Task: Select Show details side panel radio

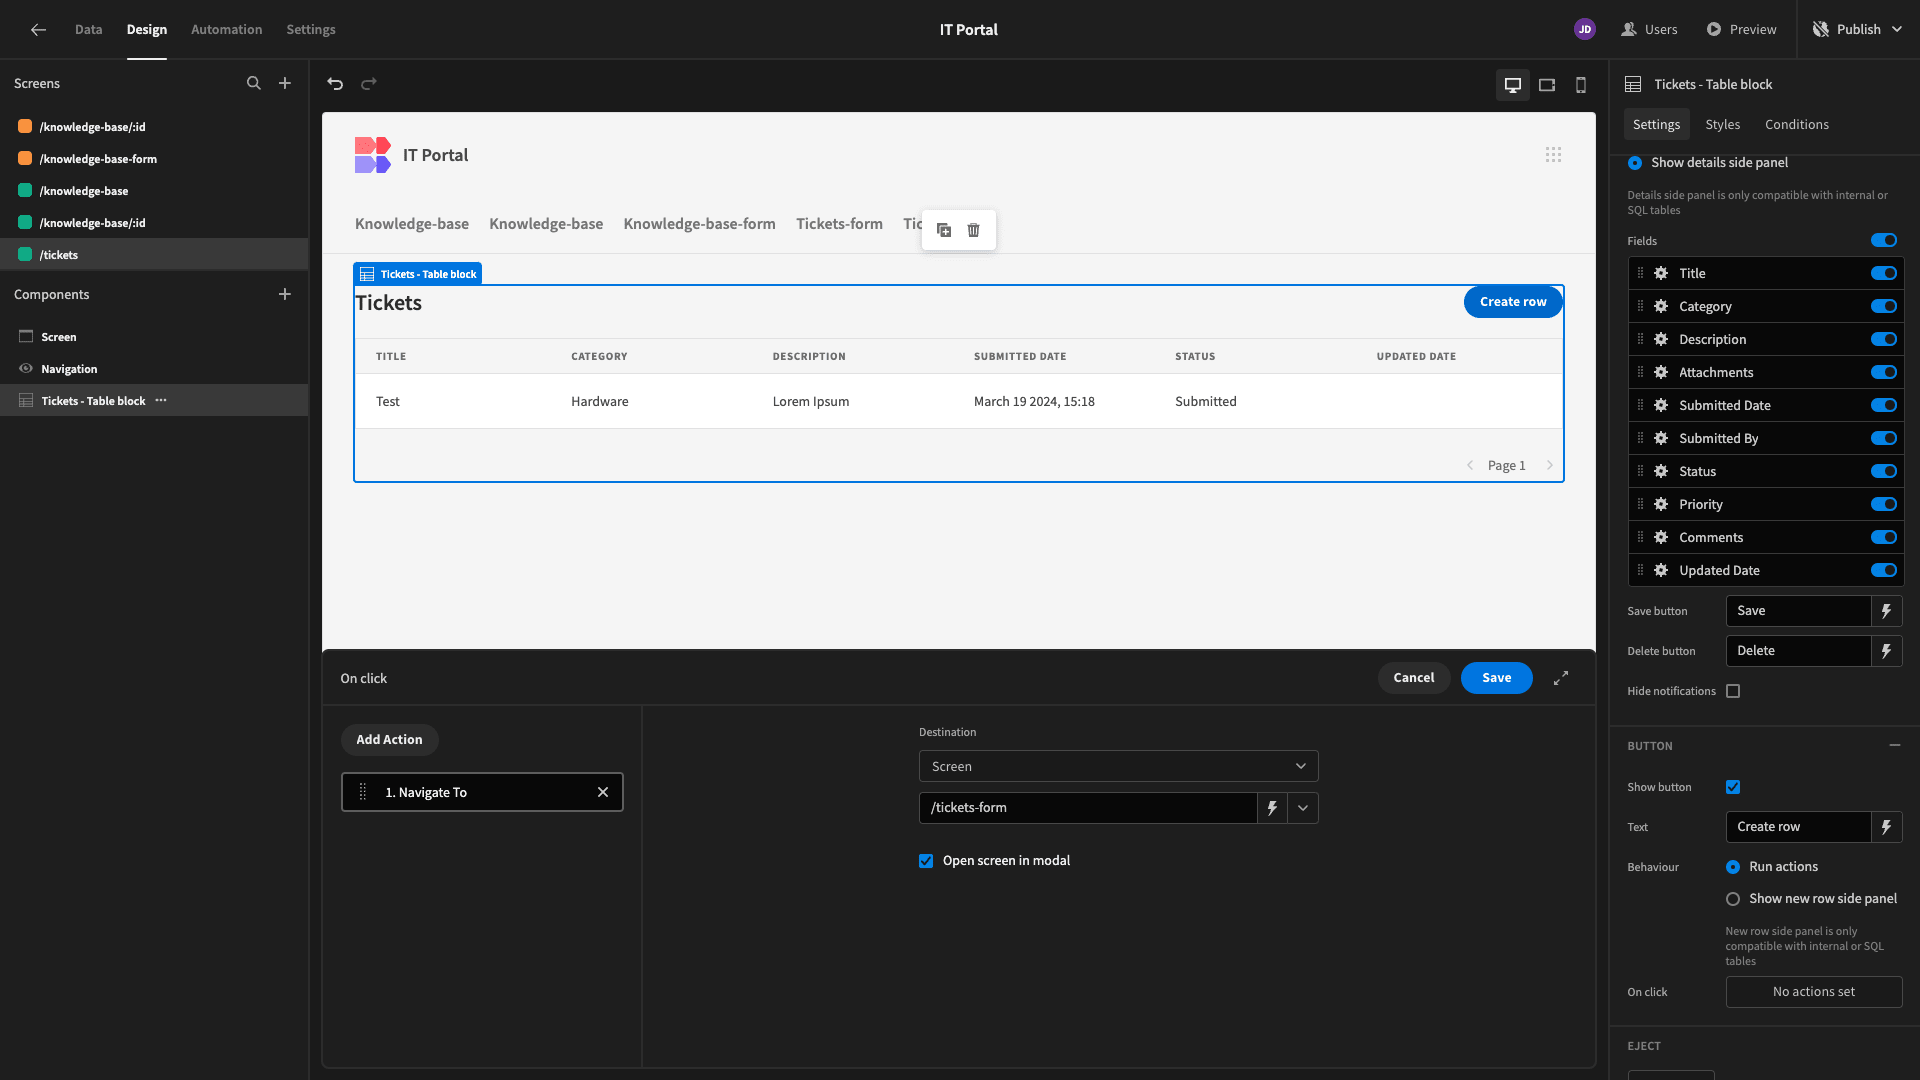Action: pyautogui.click(x=1635, y=163)
